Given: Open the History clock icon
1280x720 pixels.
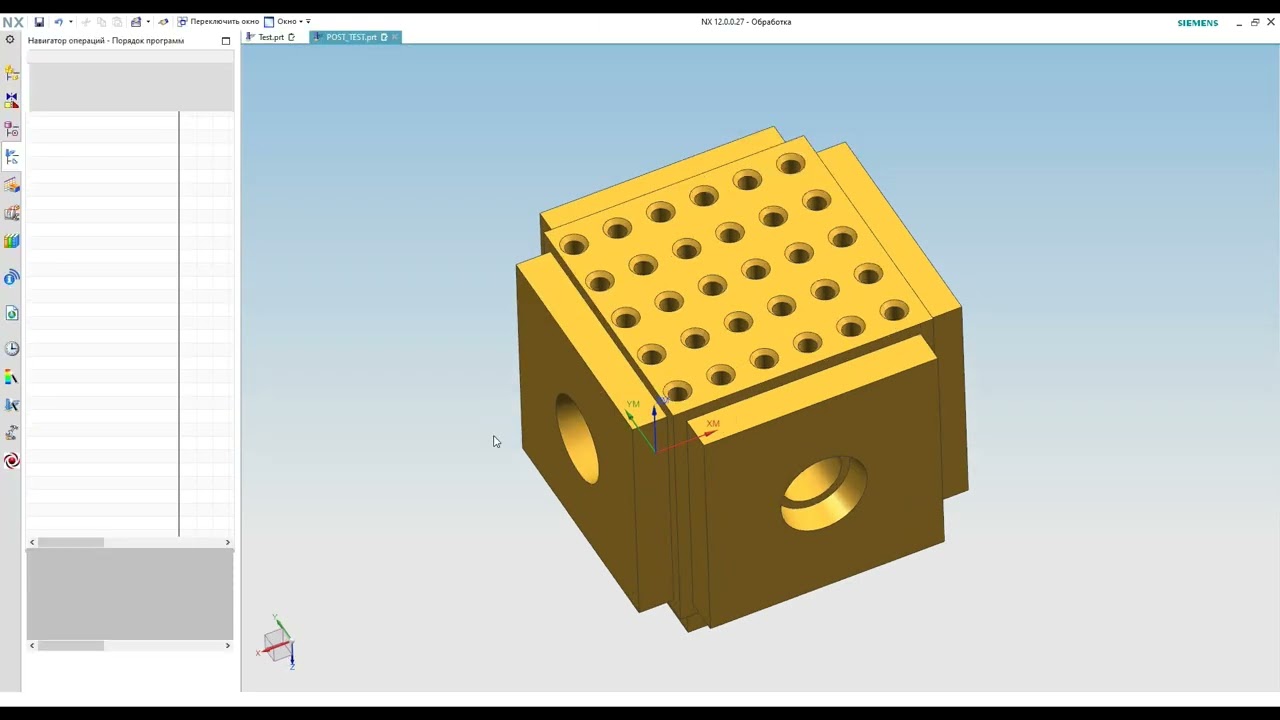Looking at the screenshot, I should (x=12, y=348).
